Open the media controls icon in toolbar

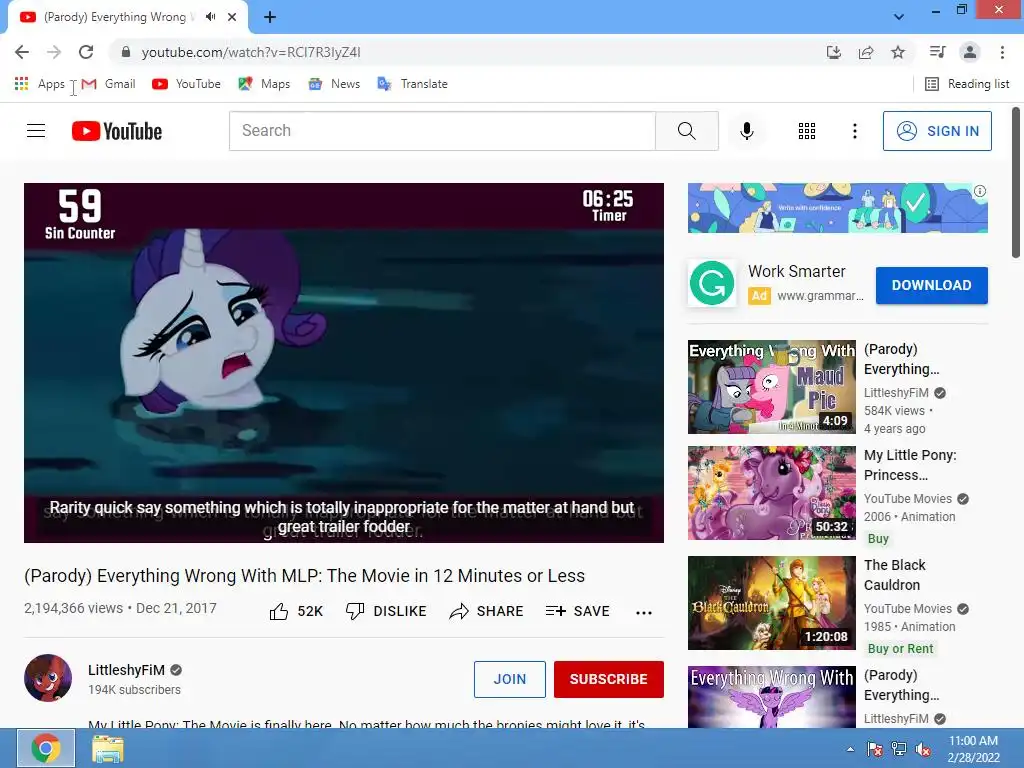pos(937,52)
